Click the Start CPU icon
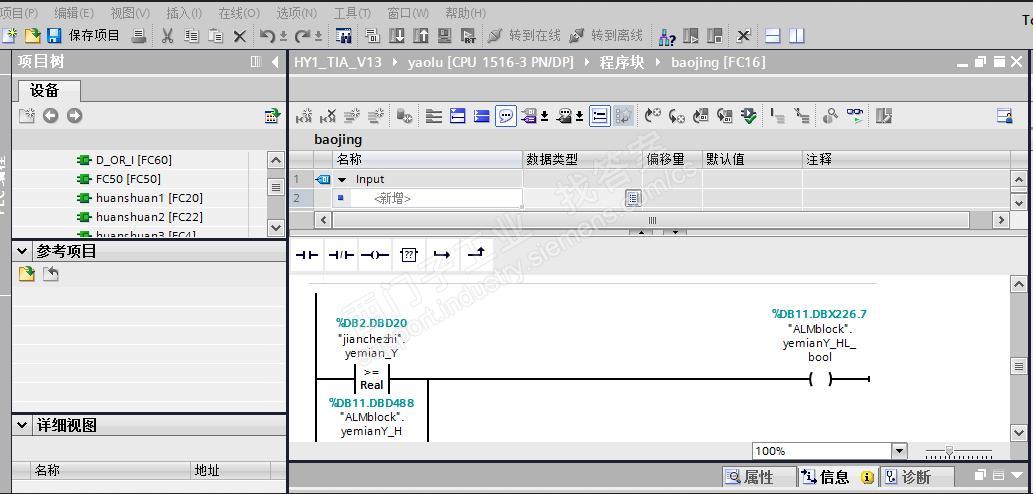 [x=690, y=36]
